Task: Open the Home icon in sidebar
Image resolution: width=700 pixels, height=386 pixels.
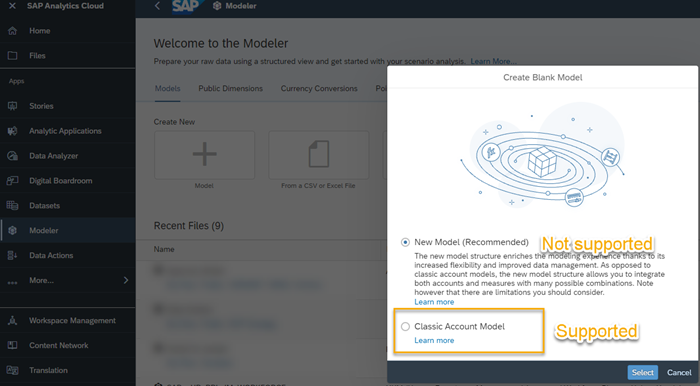Action: (12, 31)
